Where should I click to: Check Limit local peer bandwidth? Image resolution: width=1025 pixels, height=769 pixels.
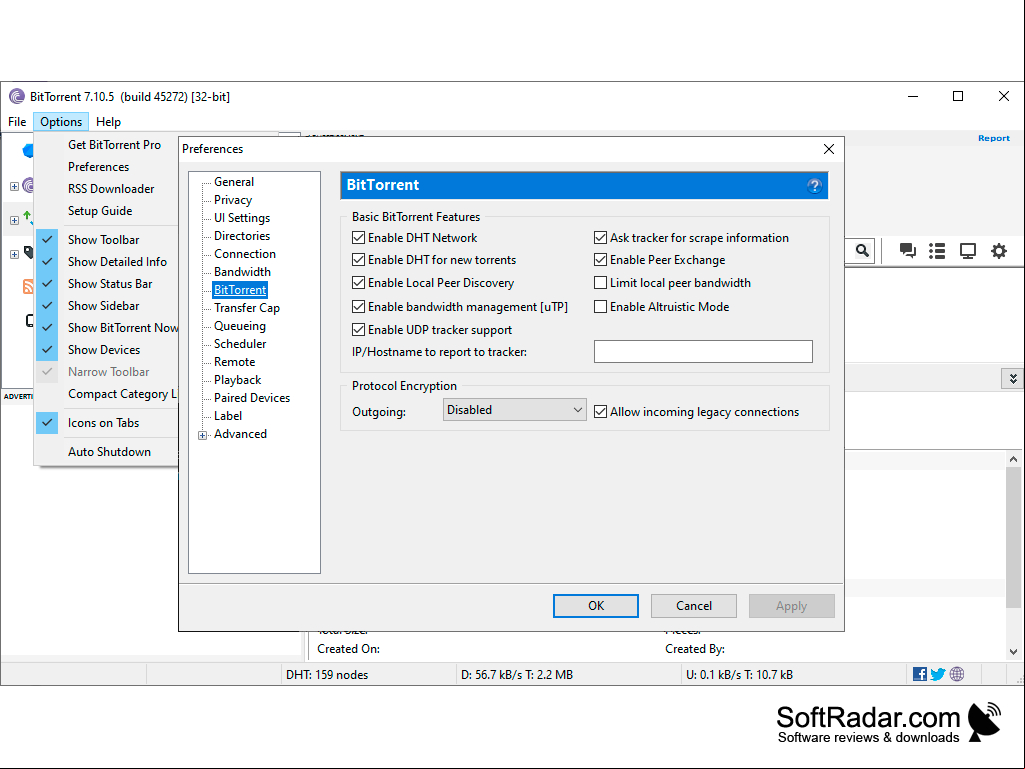click(x=600, y=282)
